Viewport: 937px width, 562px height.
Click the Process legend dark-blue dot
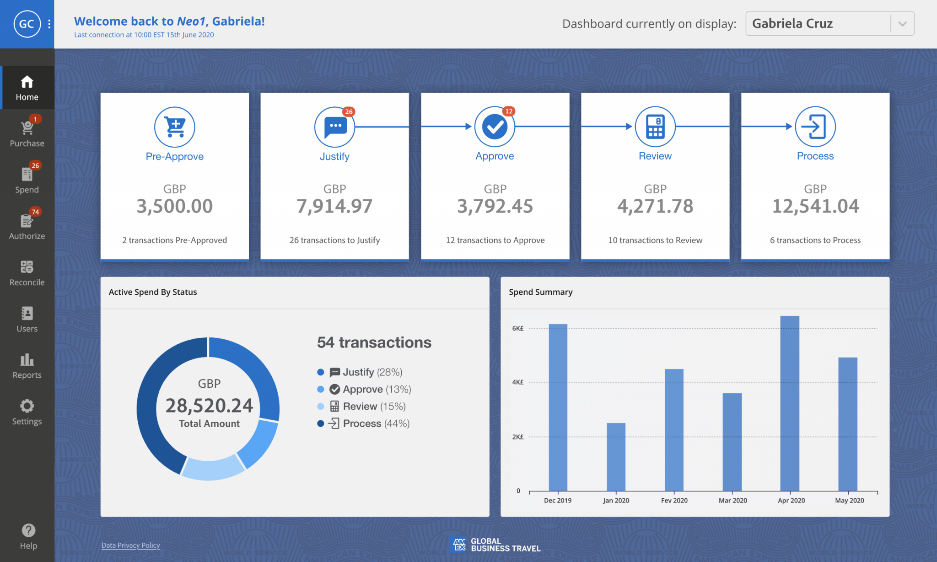click(320, 423)
